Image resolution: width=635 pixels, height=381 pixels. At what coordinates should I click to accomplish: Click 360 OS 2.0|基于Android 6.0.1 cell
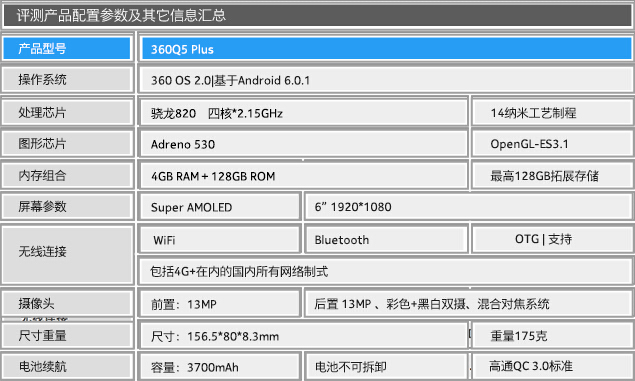coord(387,80)
